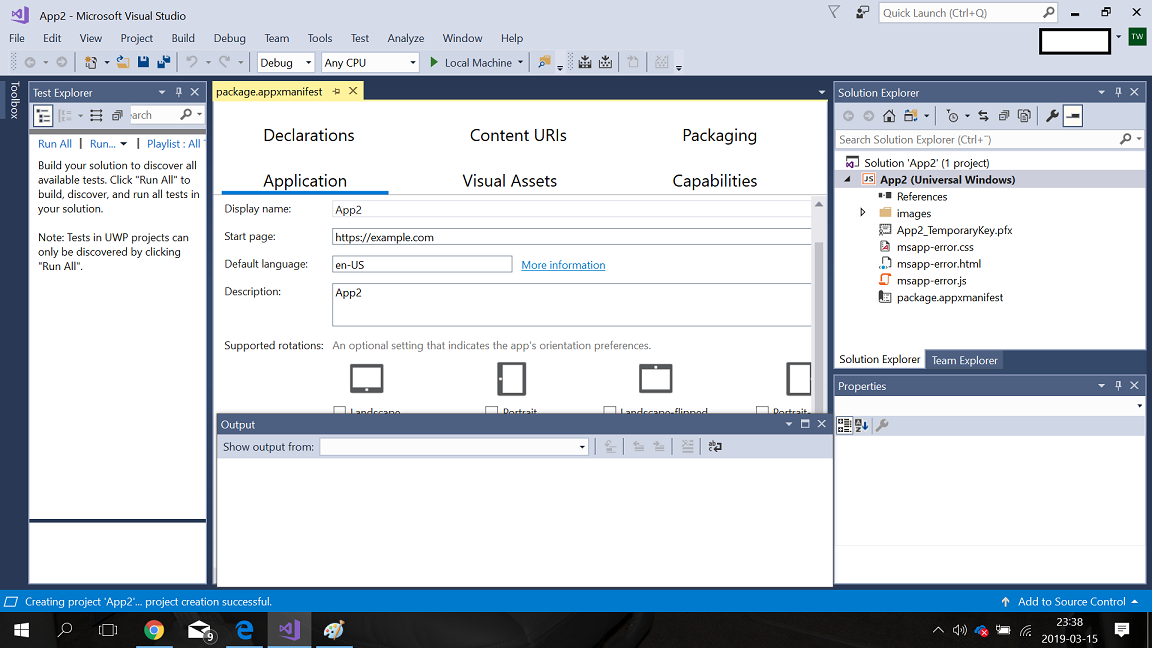Select the References node in Solution Explorer

pyautogui.click(x=921, y=196)
